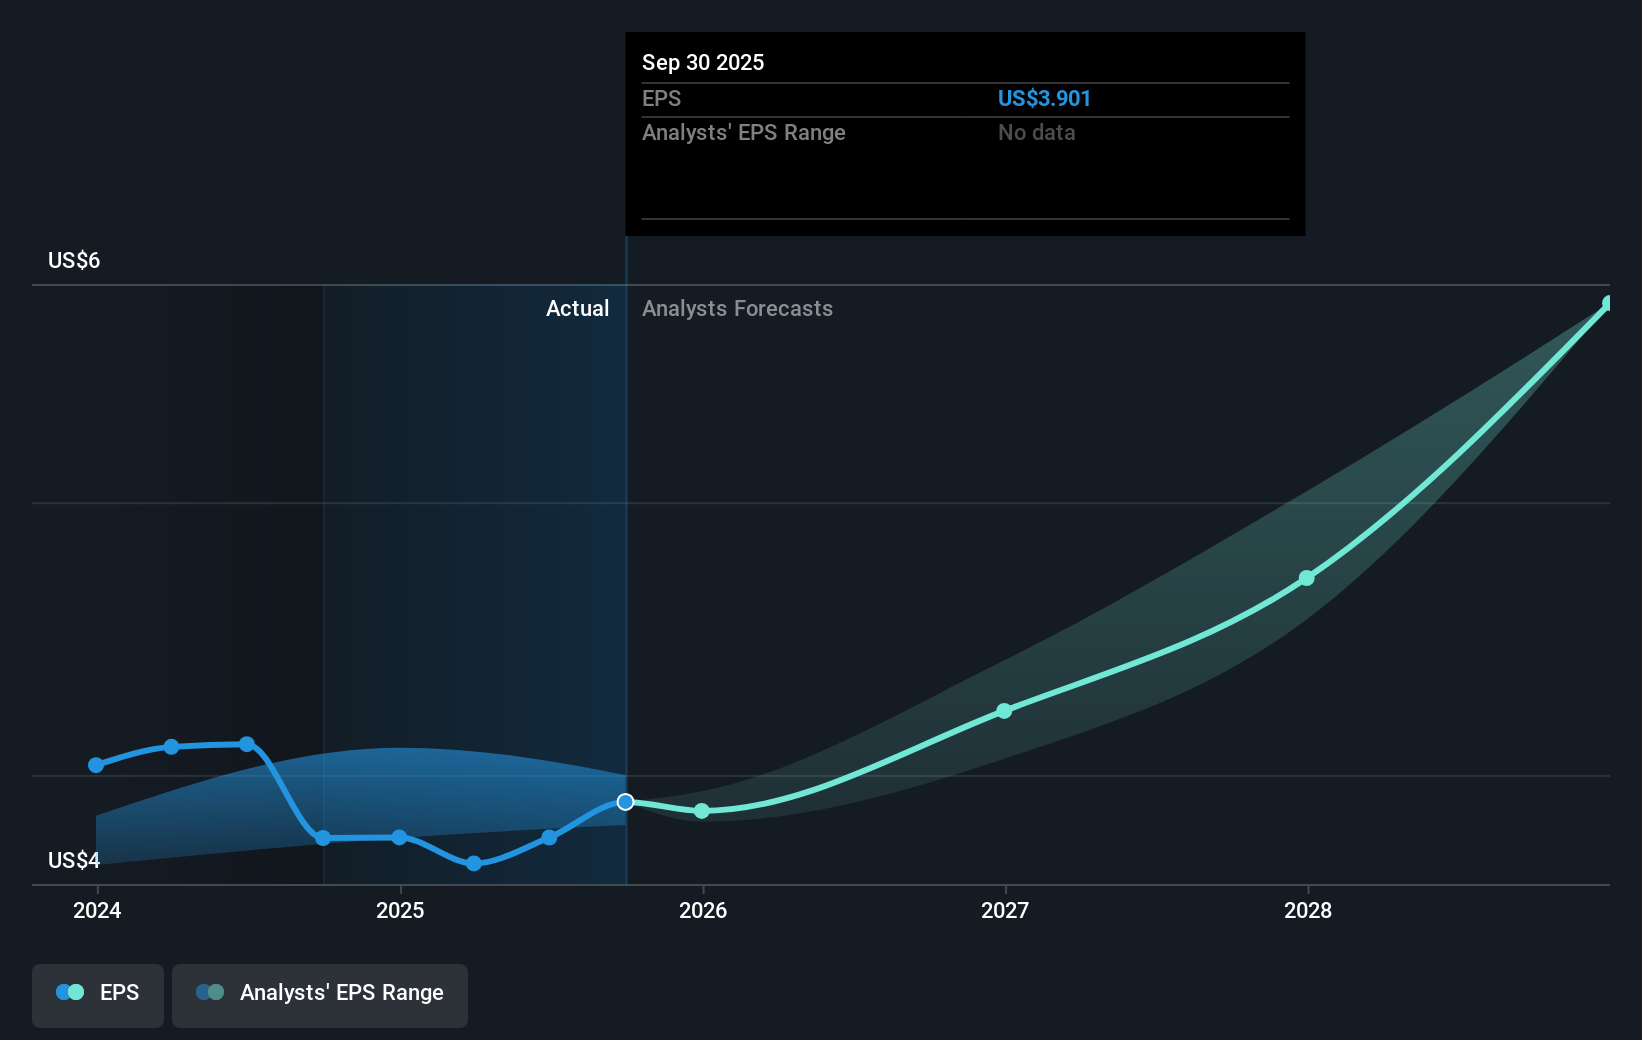Click the 'Analysts Forecasts' label

(x=737, y=308)
